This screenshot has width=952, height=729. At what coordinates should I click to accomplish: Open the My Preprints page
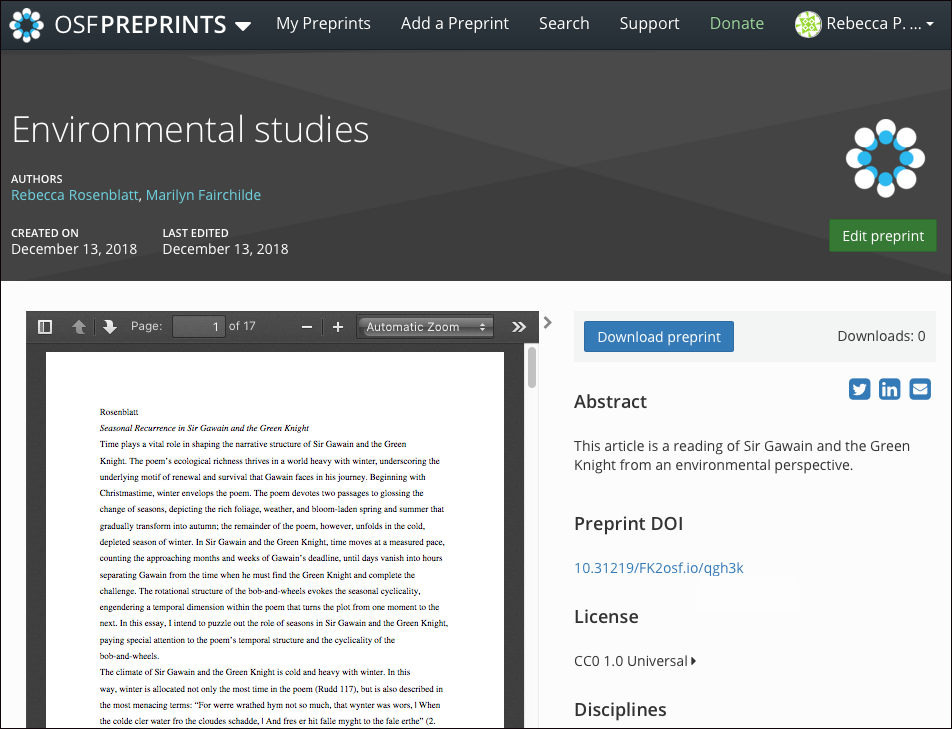coord(323,23)
